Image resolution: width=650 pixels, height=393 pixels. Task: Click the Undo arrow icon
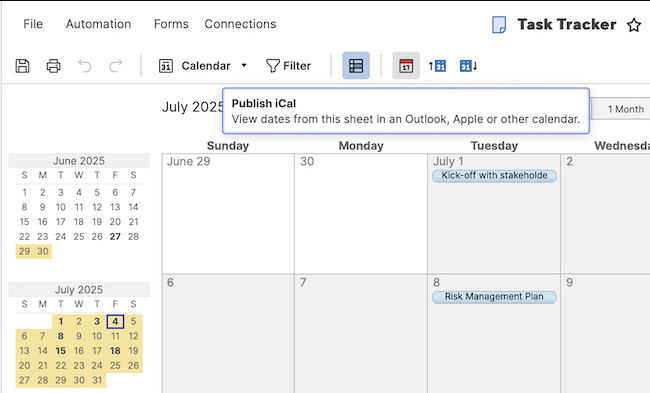[85, 66]
